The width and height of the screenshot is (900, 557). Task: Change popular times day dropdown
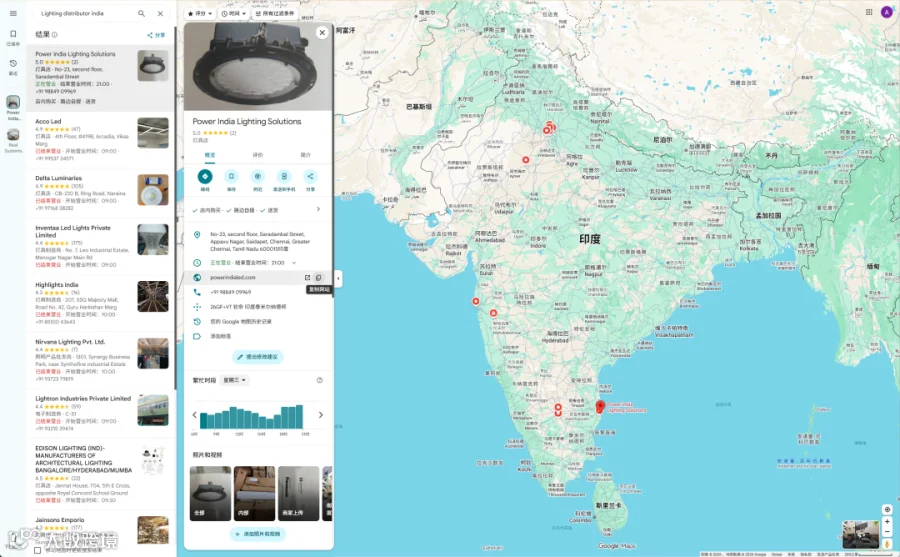[x=234, y=380]
